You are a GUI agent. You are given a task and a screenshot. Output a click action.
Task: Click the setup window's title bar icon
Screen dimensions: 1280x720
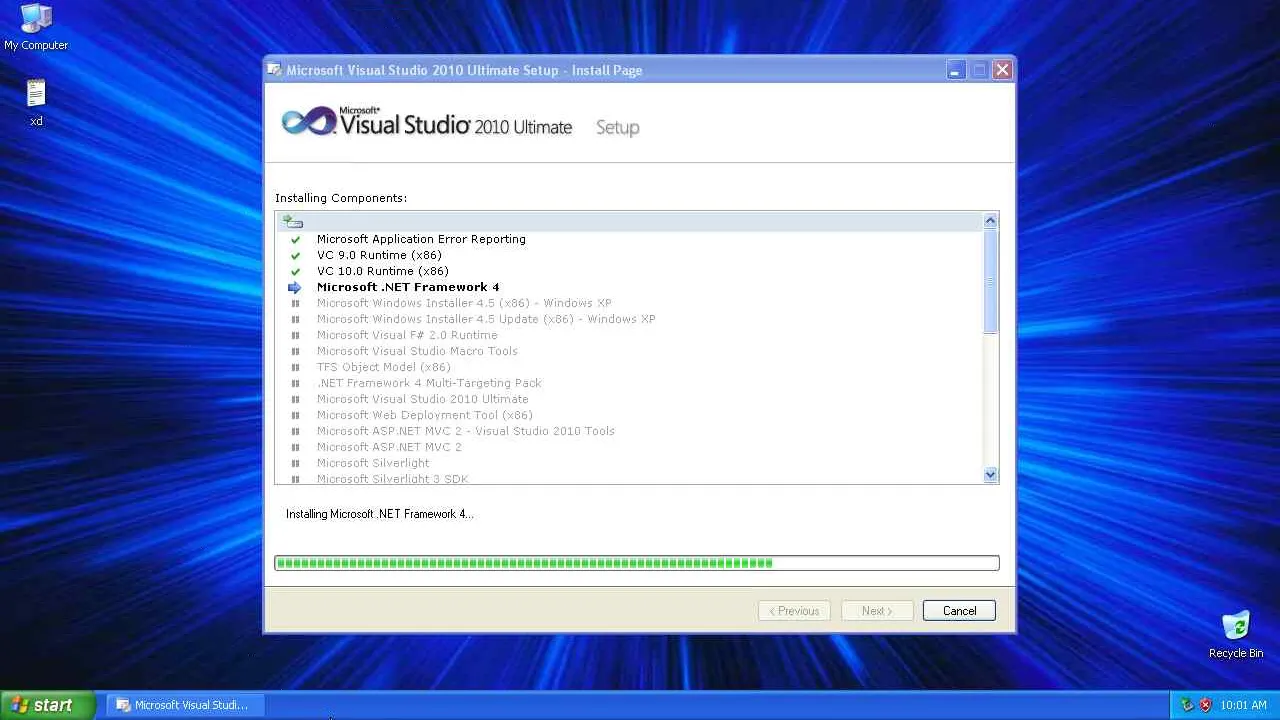point(274,70)
